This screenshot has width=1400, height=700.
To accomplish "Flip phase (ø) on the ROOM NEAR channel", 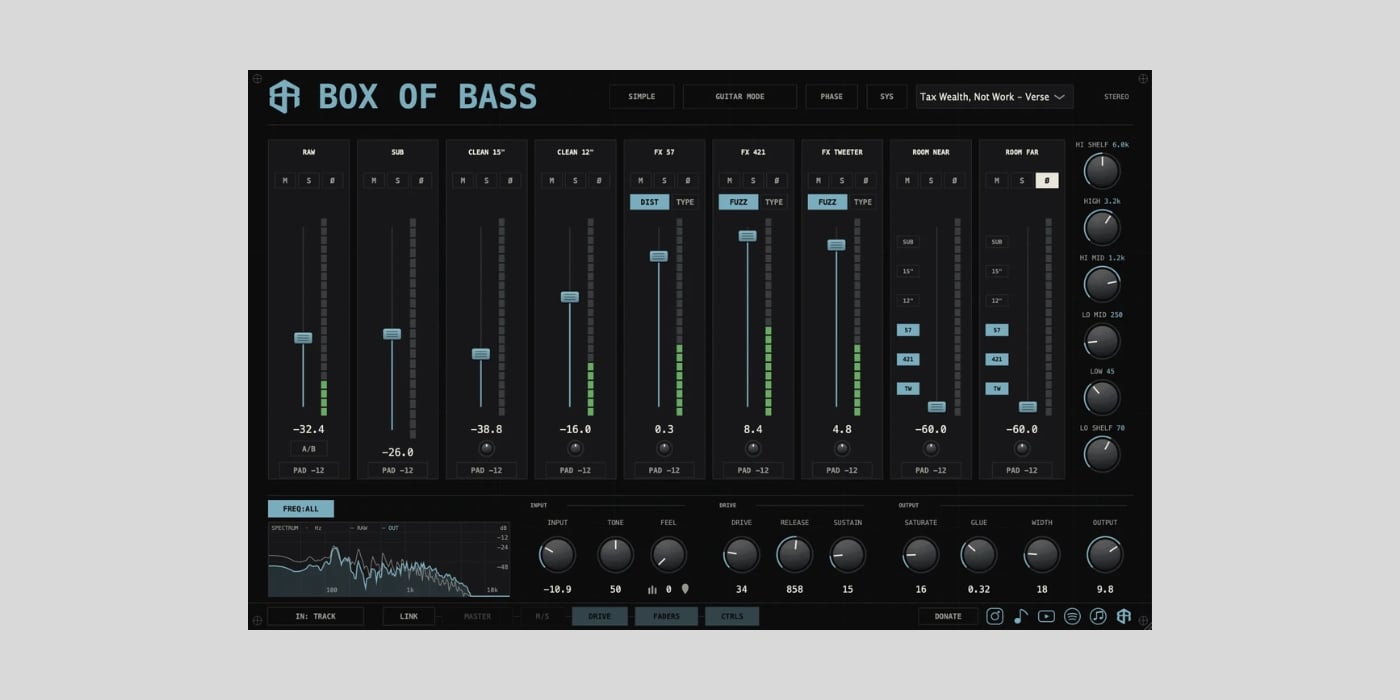I will 954,181.
